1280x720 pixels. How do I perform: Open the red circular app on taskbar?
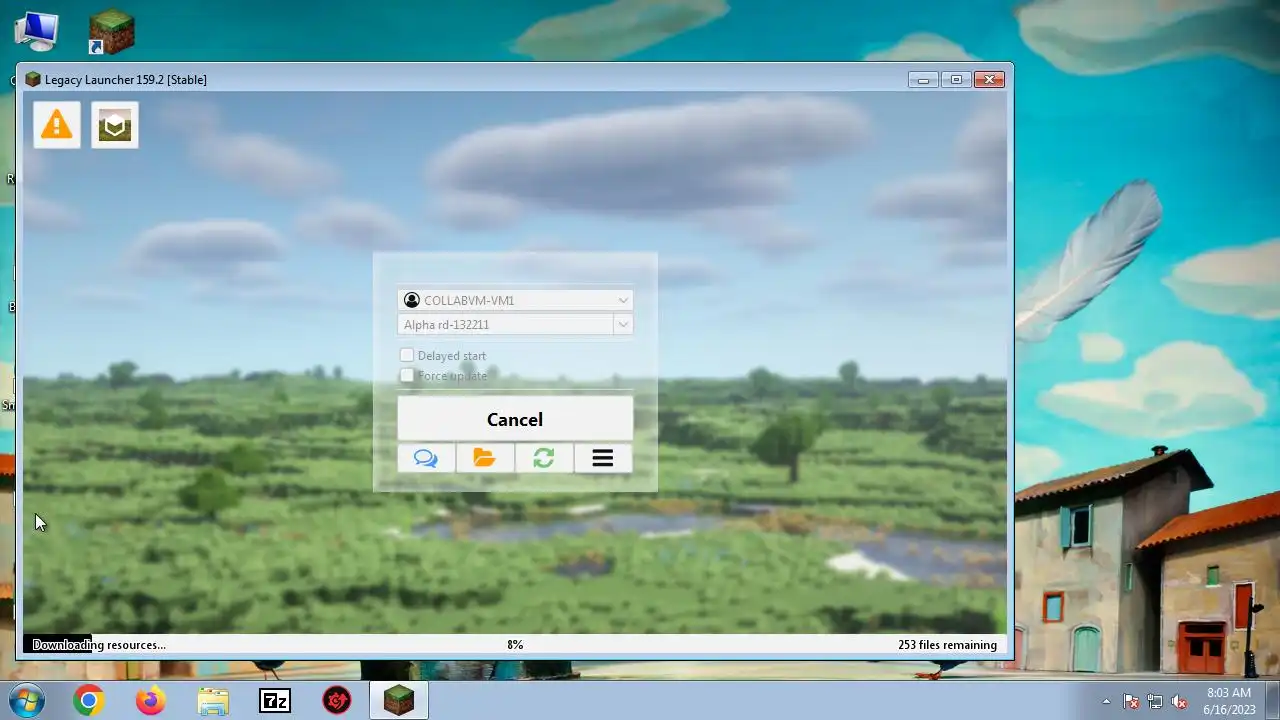pyautogui.click(x=337, y=701)
